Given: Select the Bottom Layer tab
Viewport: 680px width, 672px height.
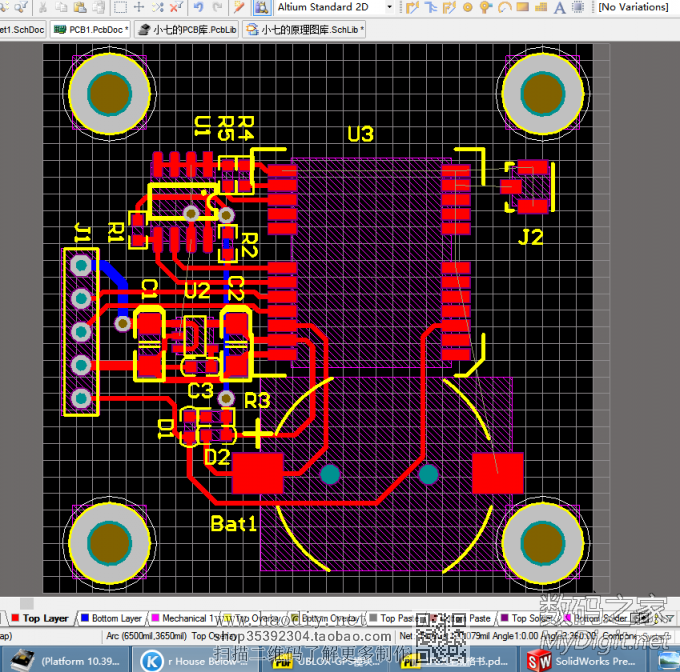Looking at the screenshot, I should [x=116, y=618].
